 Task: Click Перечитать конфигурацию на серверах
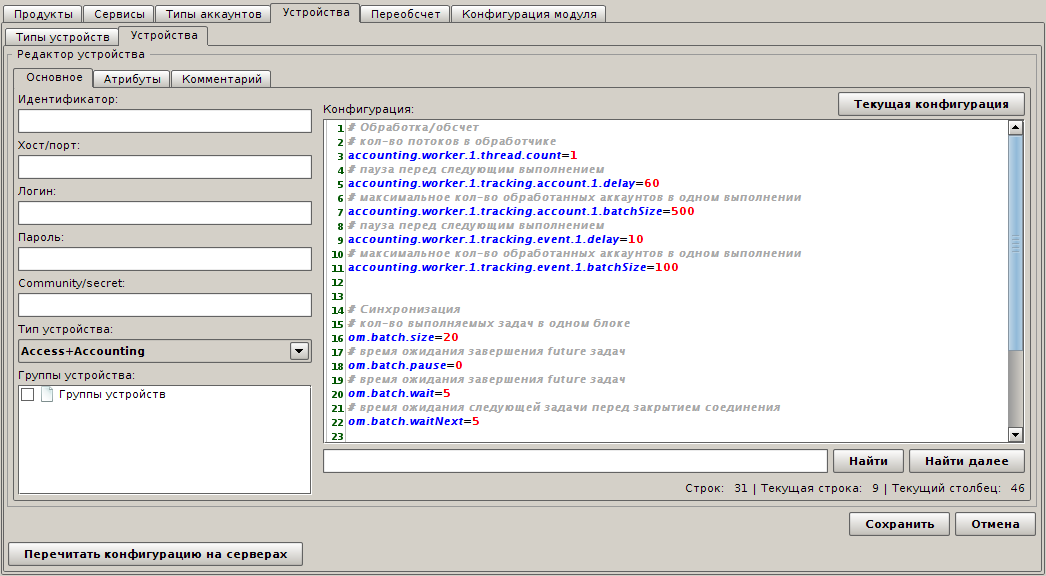[x=155, y=554]
